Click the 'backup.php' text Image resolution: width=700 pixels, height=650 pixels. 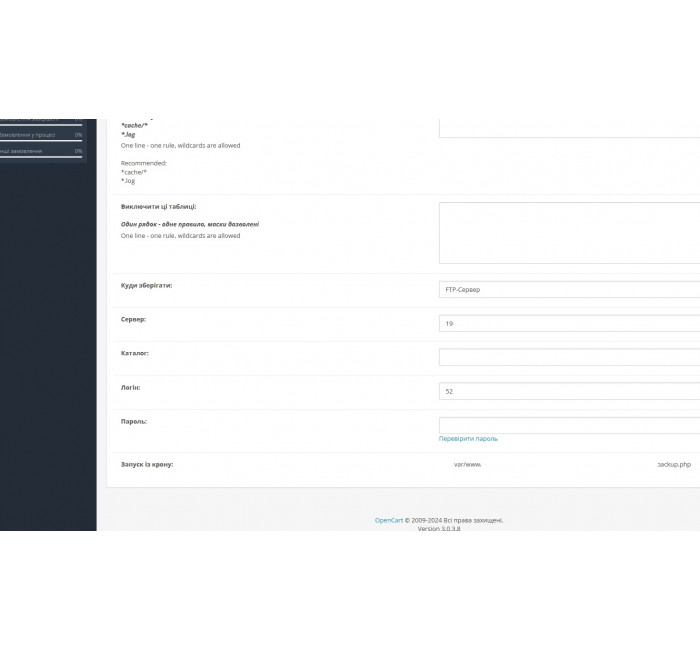[x=674, y=464]
